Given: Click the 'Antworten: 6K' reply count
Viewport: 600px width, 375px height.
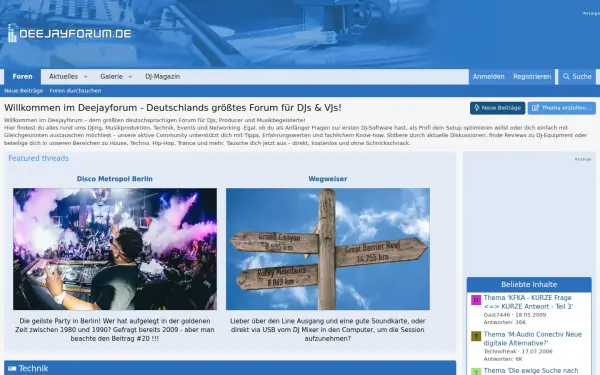Looking at the screenshot, I should click(503, 359).
